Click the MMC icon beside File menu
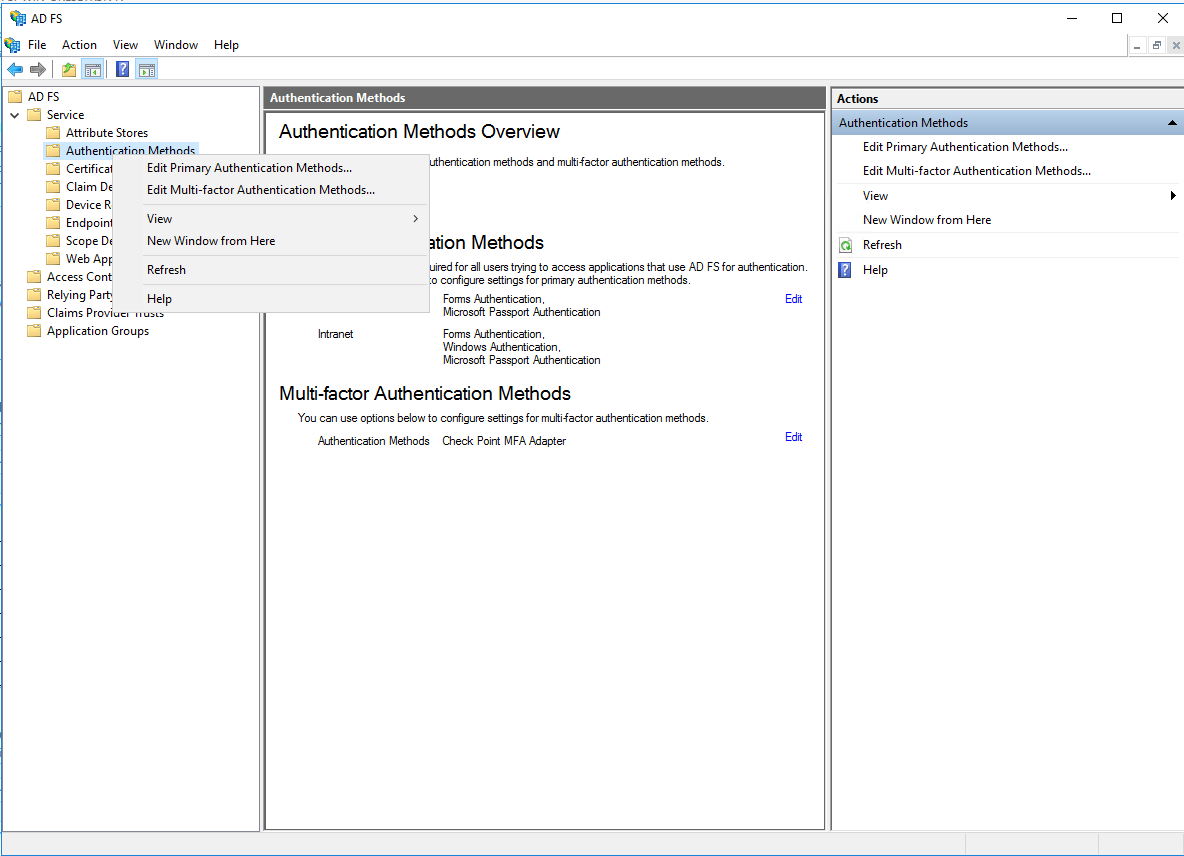This screenshot has height=856, width=1184. [12, 45]
